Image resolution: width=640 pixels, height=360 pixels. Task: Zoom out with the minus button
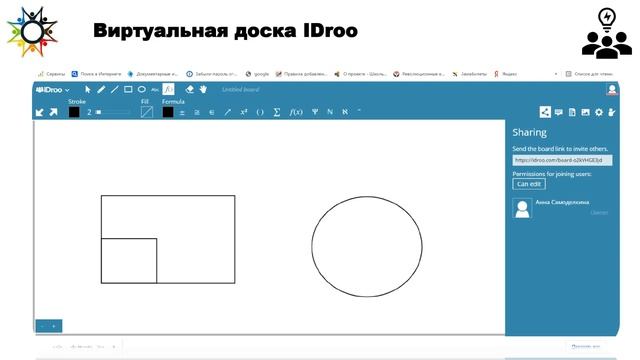point(42,326)
